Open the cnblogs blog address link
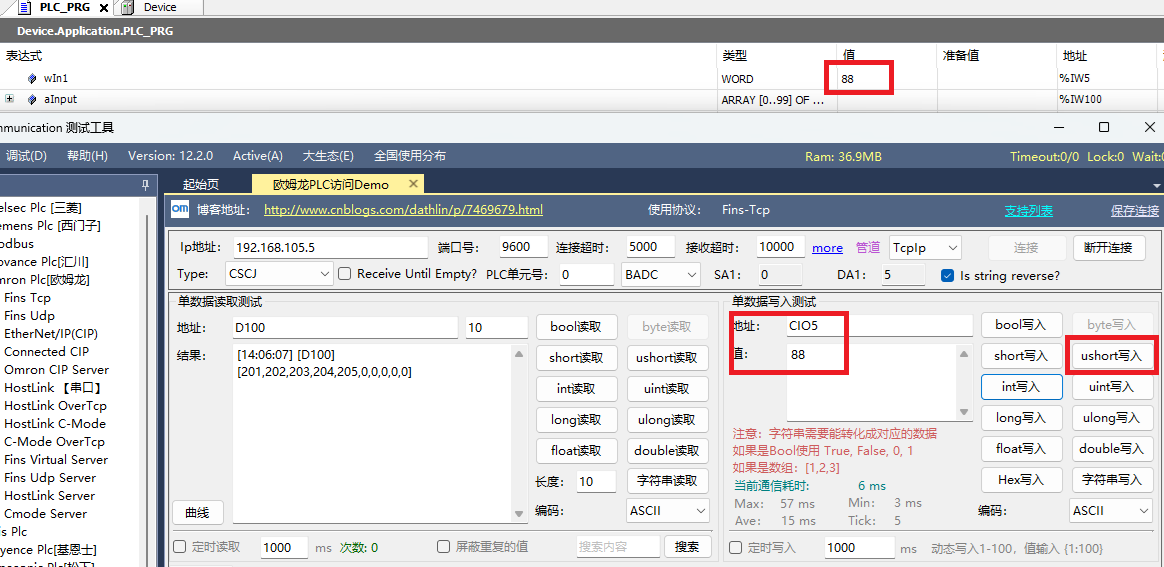1164x567 pixels. coord(403,210)
